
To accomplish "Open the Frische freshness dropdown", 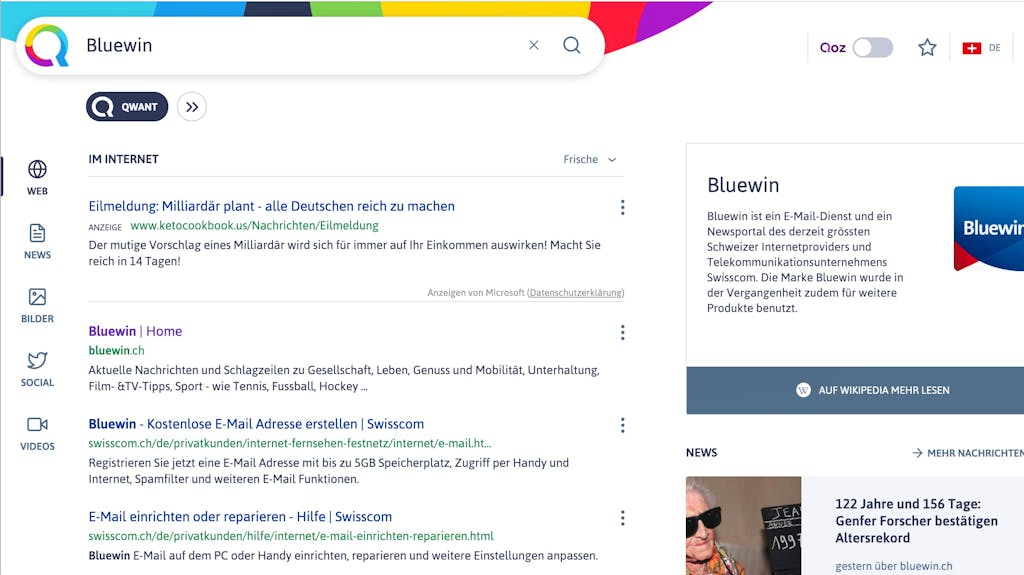I will pyautogui.click(x=590, y=159).
